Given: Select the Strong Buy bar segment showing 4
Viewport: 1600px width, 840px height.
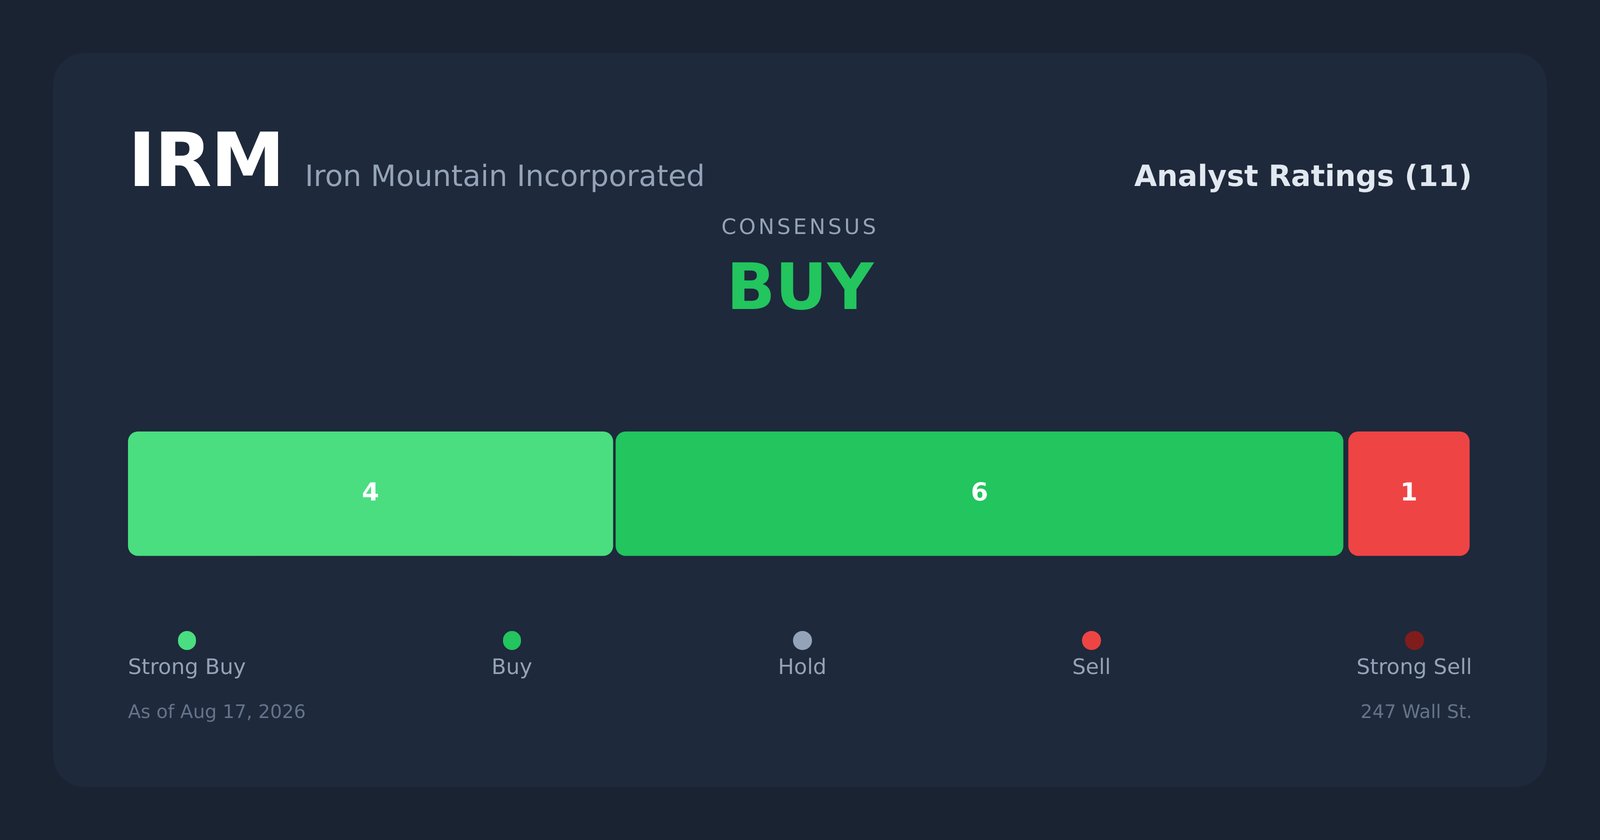Looking at the screenshot, I should (x=370, y=493).
